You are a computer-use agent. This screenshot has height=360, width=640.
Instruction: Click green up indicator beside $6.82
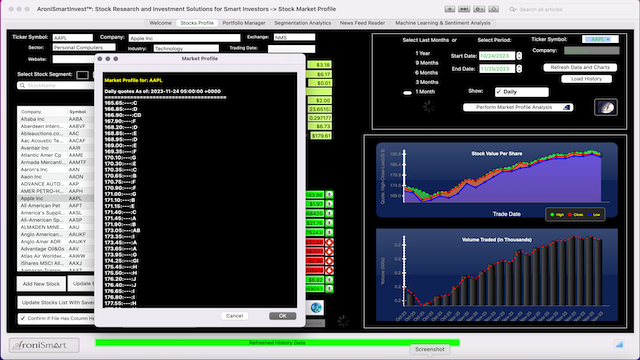329,280
